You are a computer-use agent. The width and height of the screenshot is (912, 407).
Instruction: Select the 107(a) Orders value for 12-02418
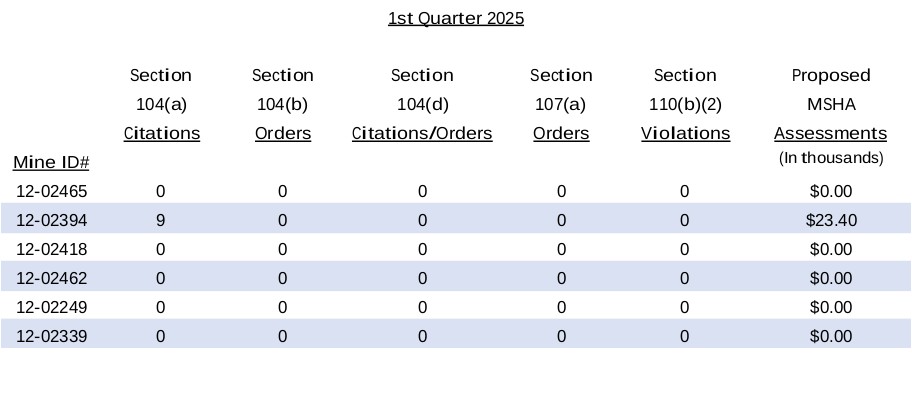[x=561, y=249]
